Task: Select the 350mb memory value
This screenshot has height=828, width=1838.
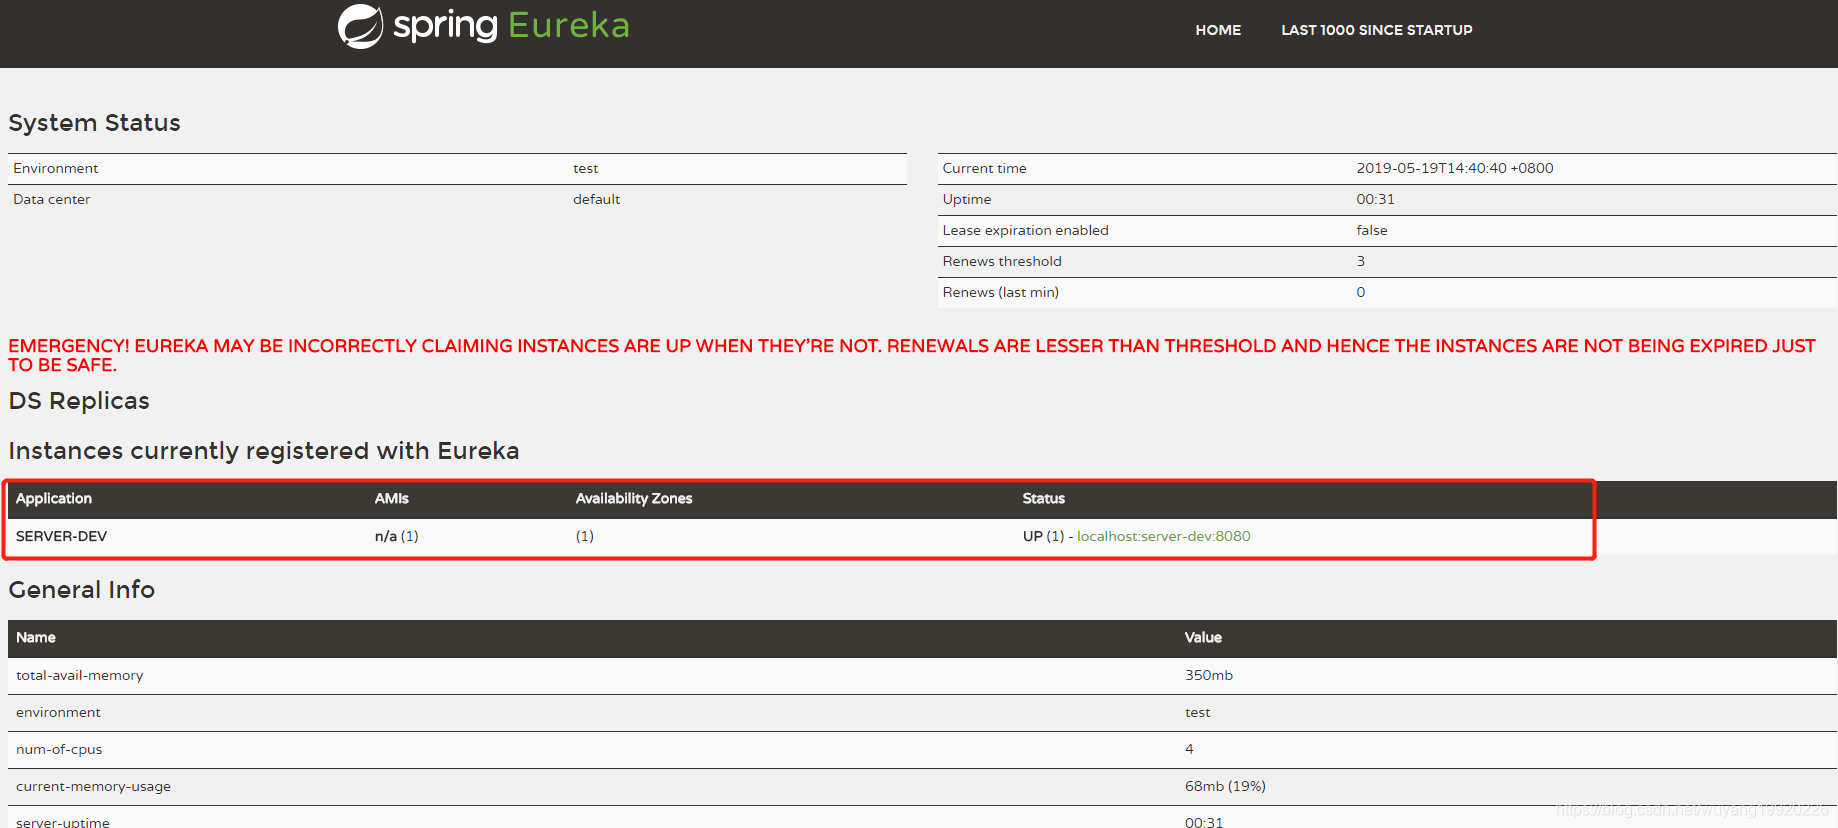Action: tap(1209, 675)
